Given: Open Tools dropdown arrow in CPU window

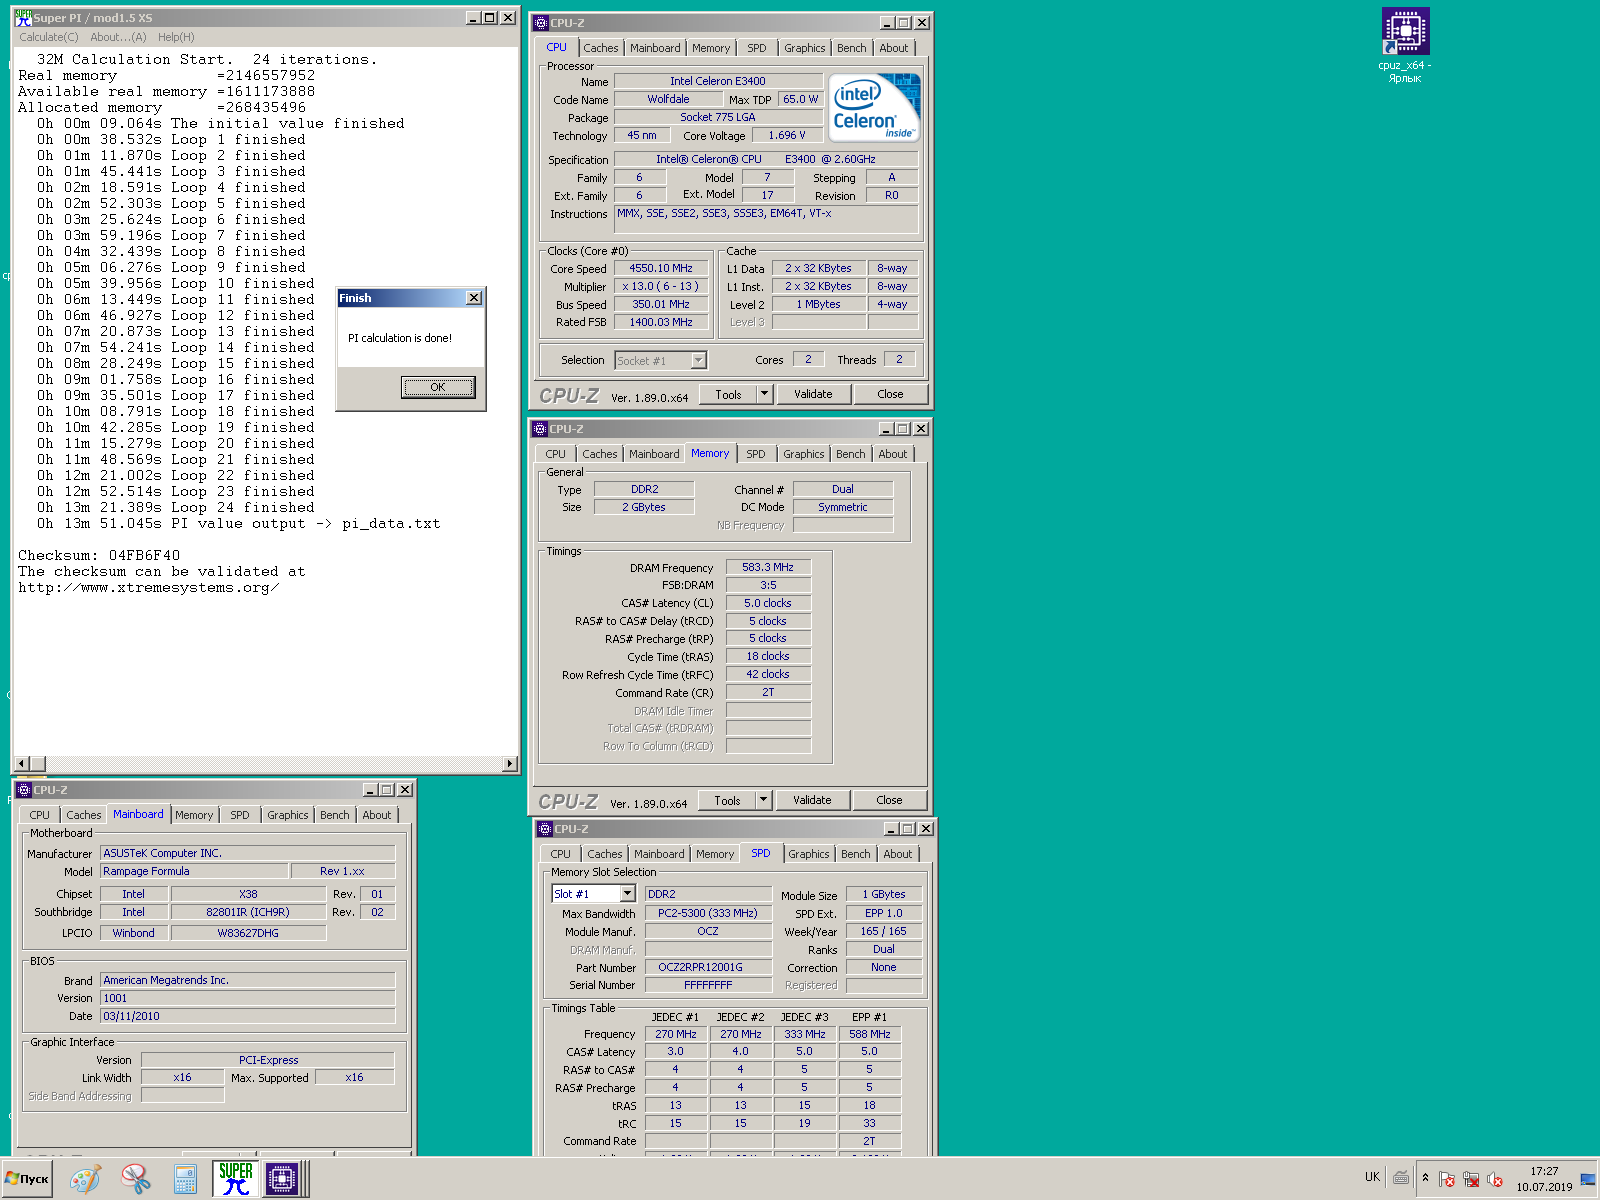Looking at the screenshot, I should pos(765,394).
